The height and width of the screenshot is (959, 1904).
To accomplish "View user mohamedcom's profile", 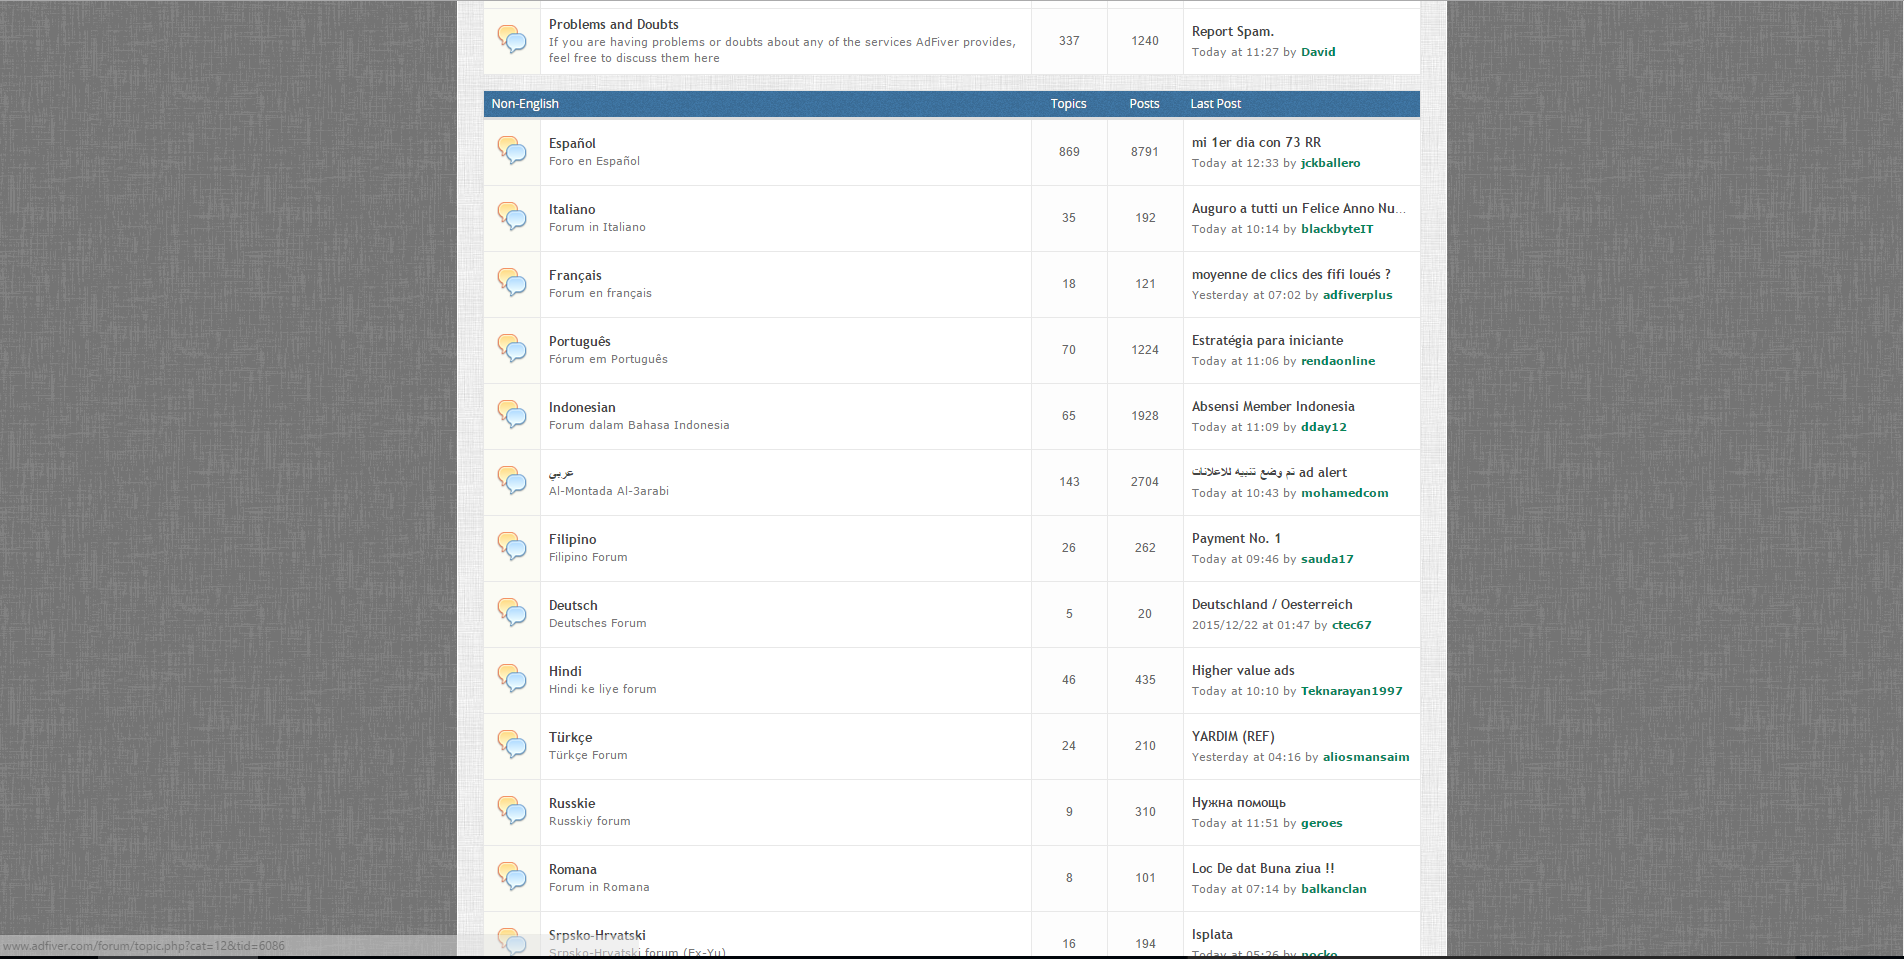I will 1344,493.
